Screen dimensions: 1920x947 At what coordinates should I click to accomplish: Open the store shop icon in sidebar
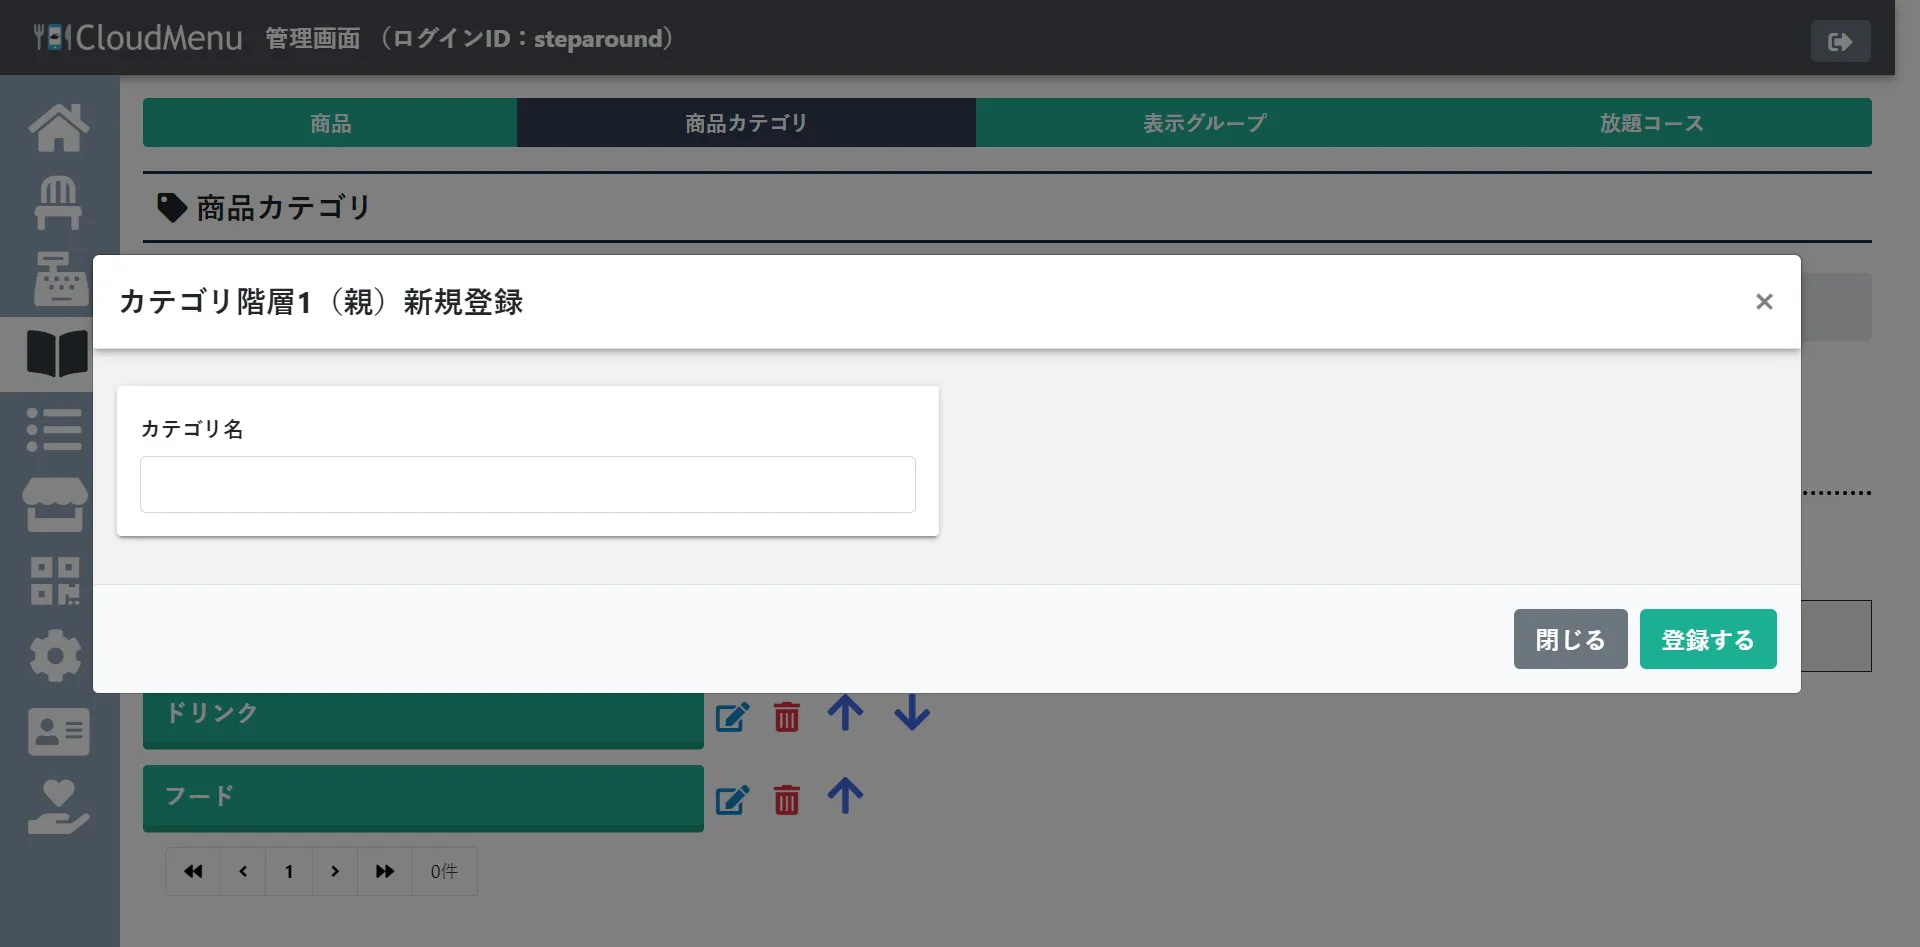pos(55,505)
